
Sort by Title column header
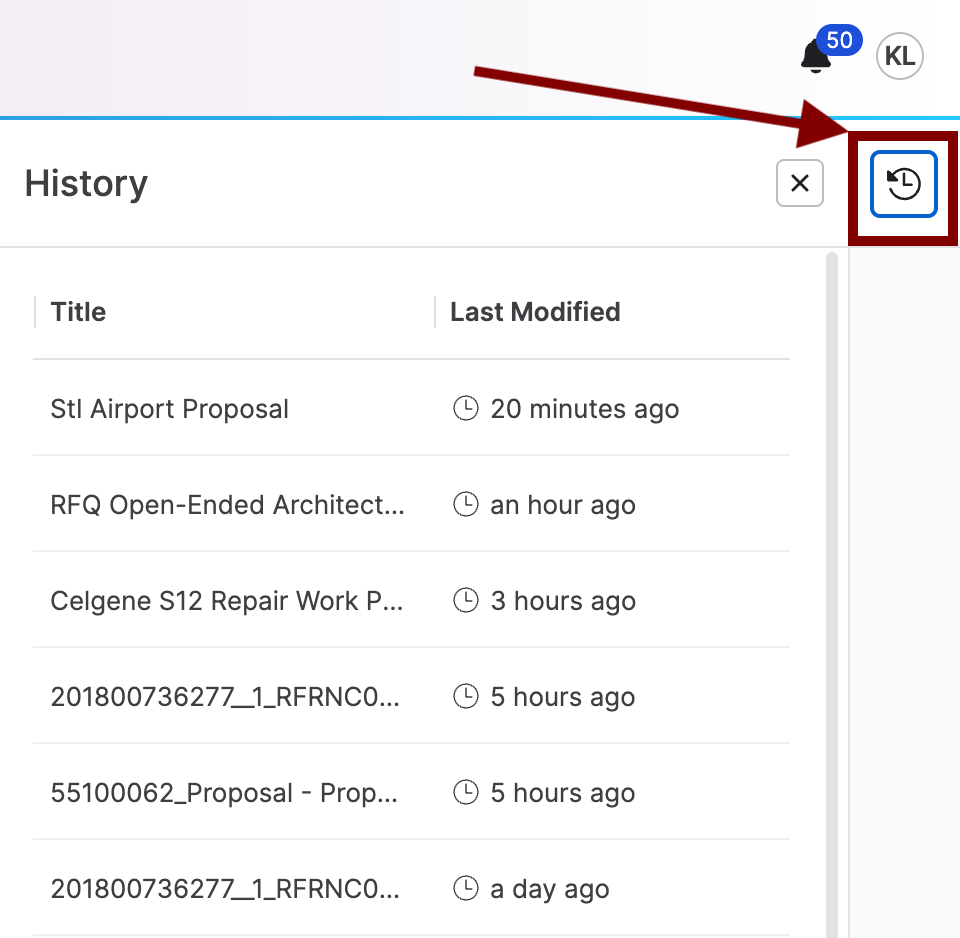78,312
